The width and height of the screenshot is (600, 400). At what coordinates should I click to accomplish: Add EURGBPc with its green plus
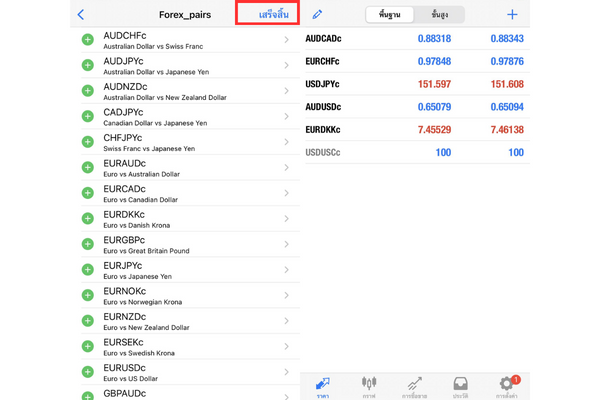click(88, 244)
